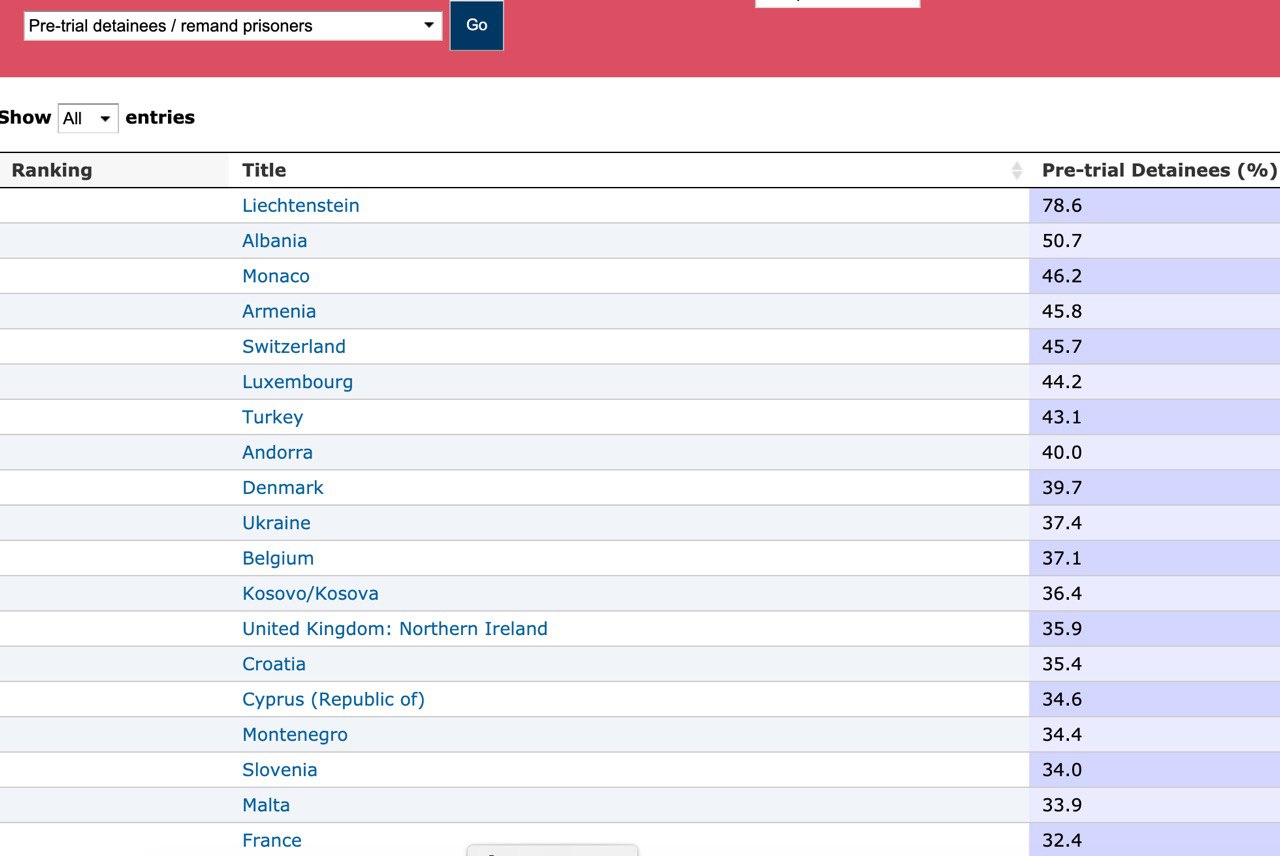Open the Luxembourg country link
This screenshot has width=1280, height=856.
tap(297, 382)
